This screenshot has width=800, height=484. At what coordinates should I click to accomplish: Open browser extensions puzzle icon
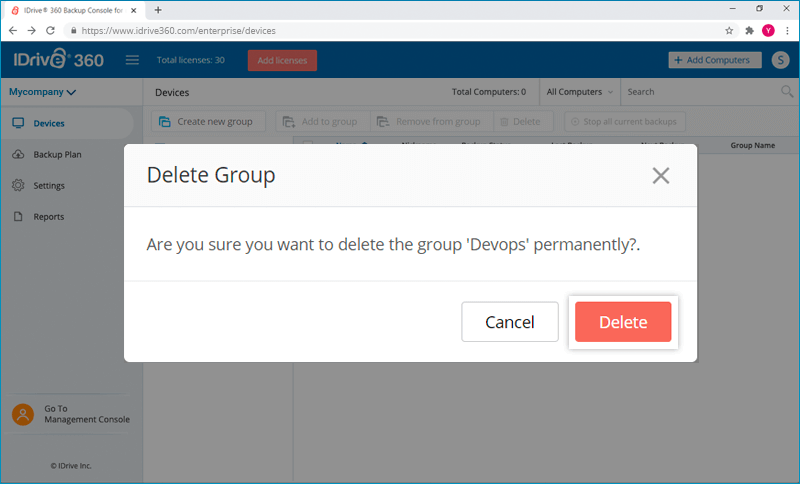pos(749,31)
